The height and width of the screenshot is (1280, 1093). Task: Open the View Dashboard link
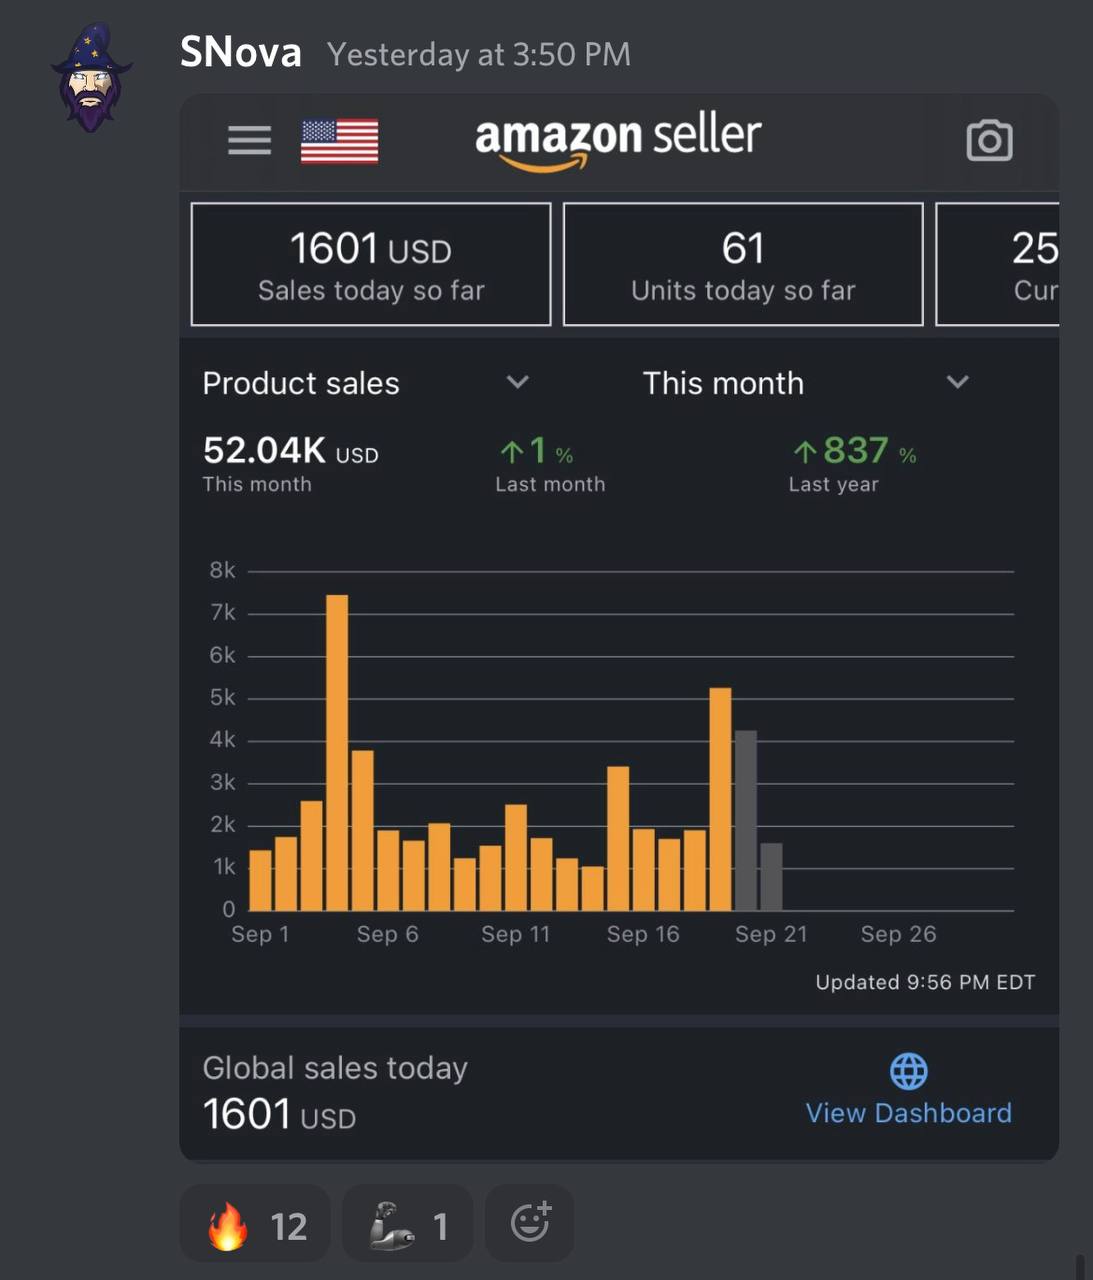point(908,1113)
